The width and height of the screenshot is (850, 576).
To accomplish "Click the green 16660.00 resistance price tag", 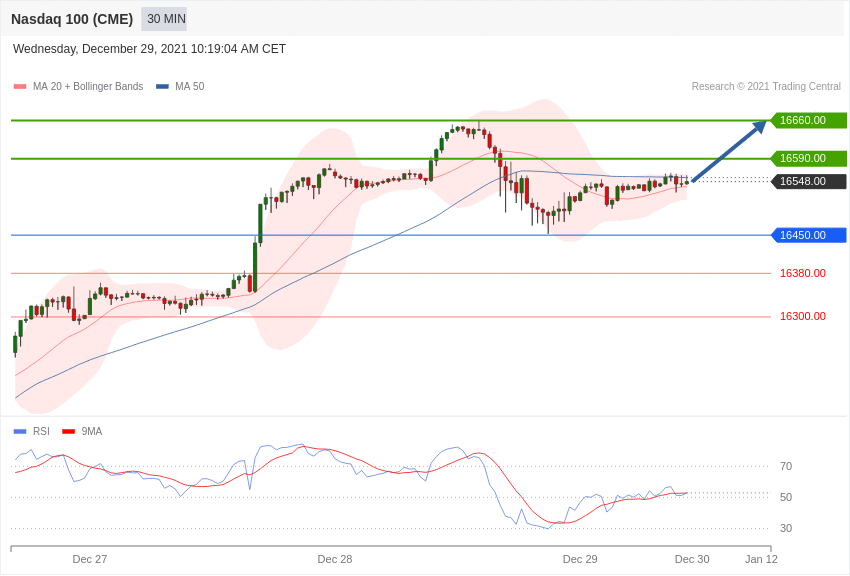I will point(809,120).
